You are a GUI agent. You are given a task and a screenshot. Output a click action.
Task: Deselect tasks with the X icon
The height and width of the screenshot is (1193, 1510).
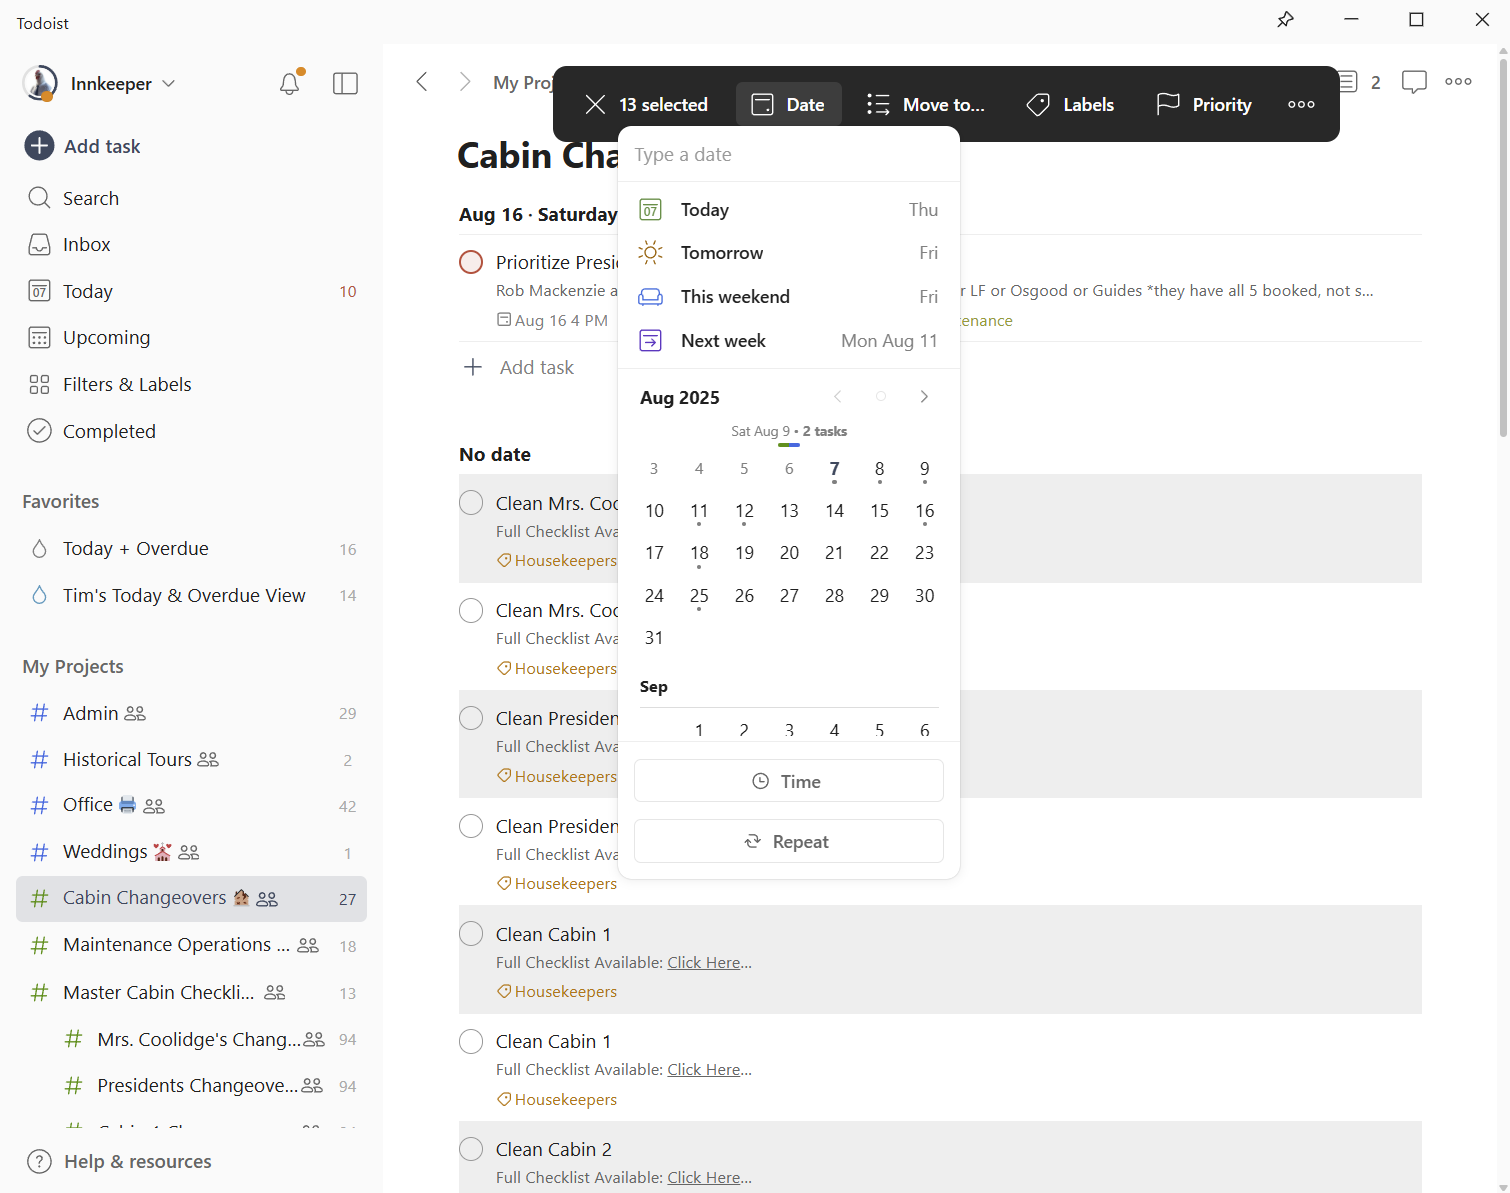coord(595,105)
